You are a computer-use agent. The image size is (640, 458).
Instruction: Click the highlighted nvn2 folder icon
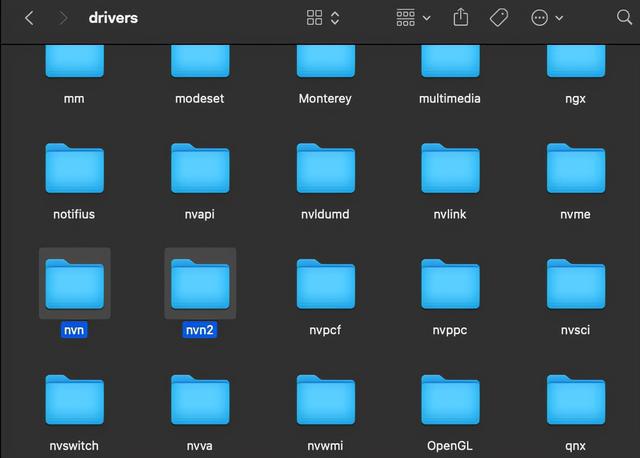pyautogui.click(x=200, y=284)
